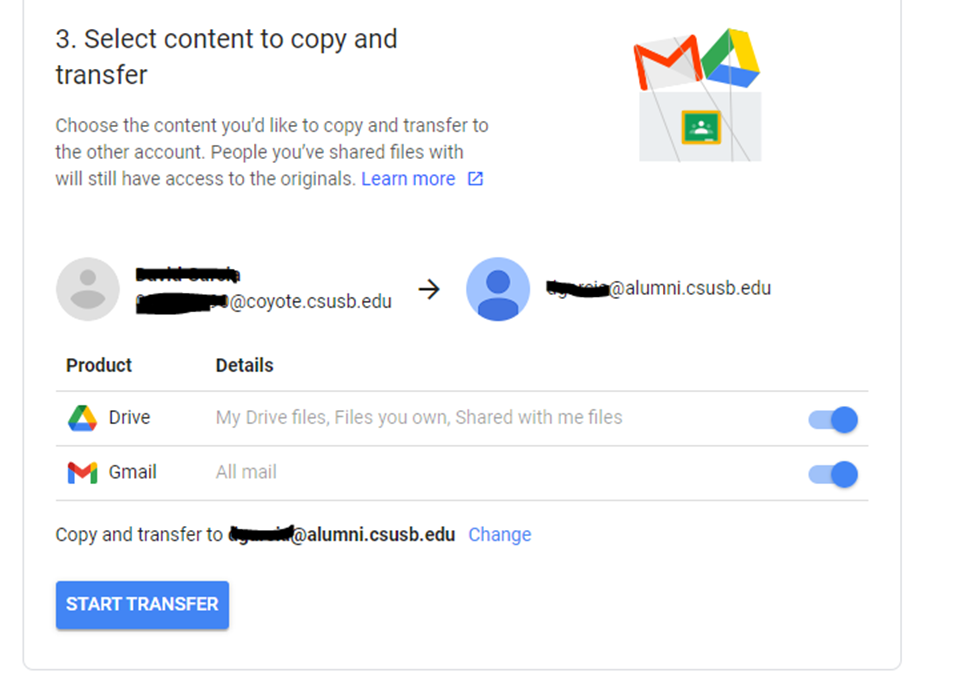Select the 'All mail' details text
This screenshot has height=673, width=975.
click(246, 473)
